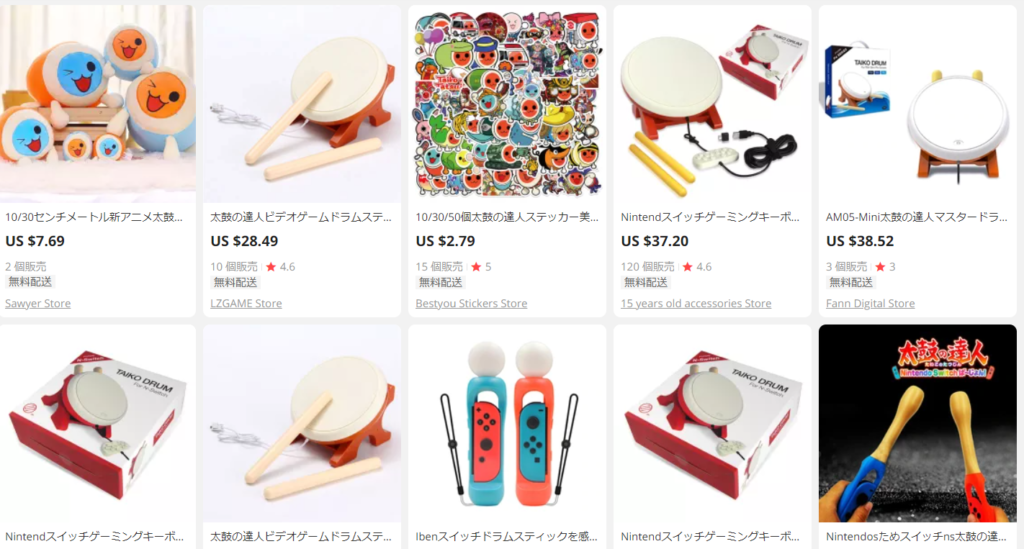Open the Joy-Con drumstick grips product image
Viewport: 1024px width, 549px height.
[507, 424]
